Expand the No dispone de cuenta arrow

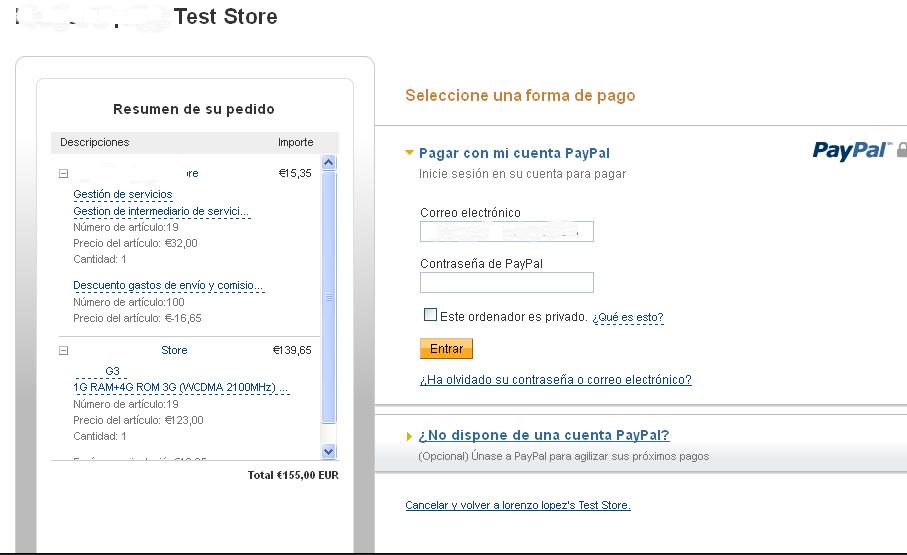410,436
